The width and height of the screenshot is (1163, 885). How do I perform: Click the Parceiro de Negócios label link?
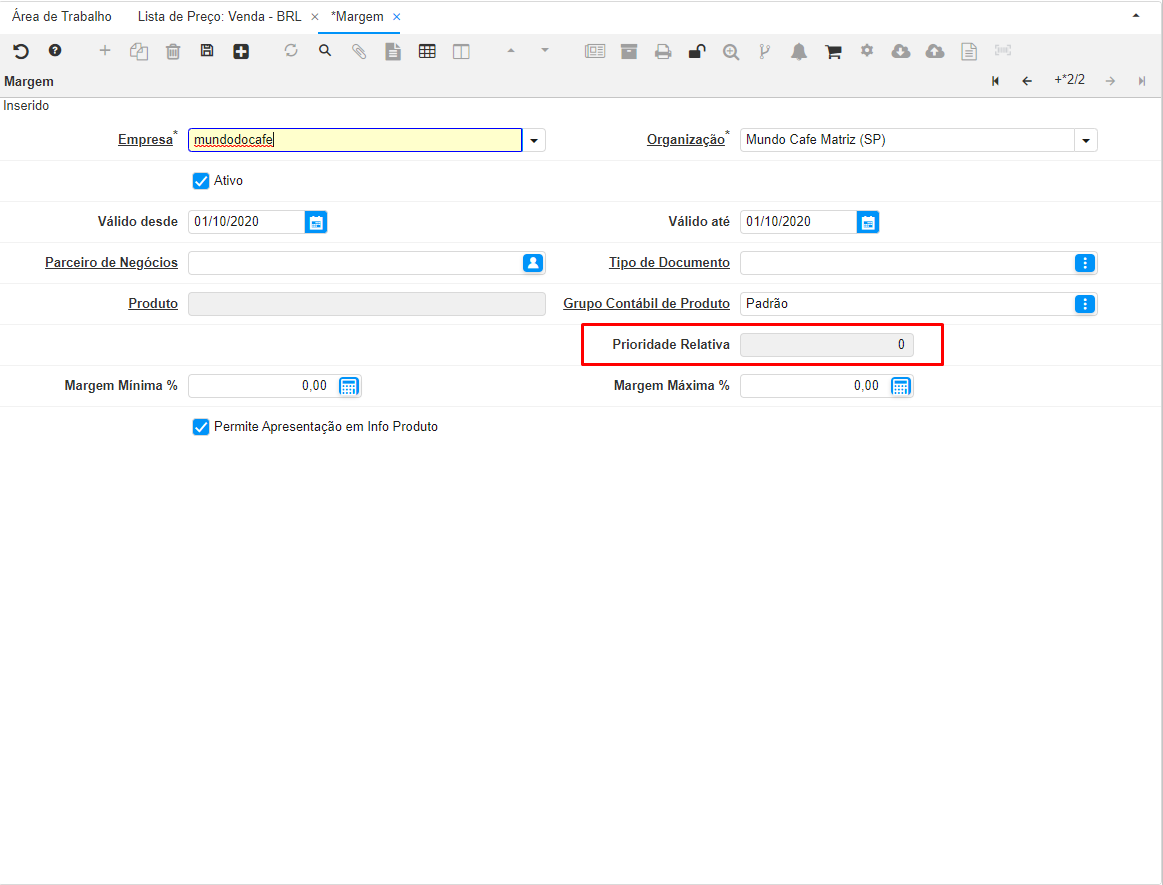click(x=111, y=263)
